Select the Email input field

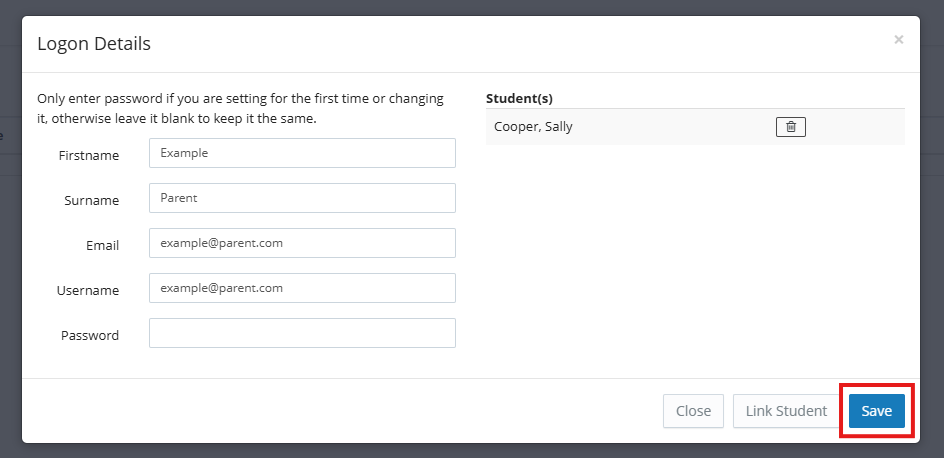pos(302,243)
